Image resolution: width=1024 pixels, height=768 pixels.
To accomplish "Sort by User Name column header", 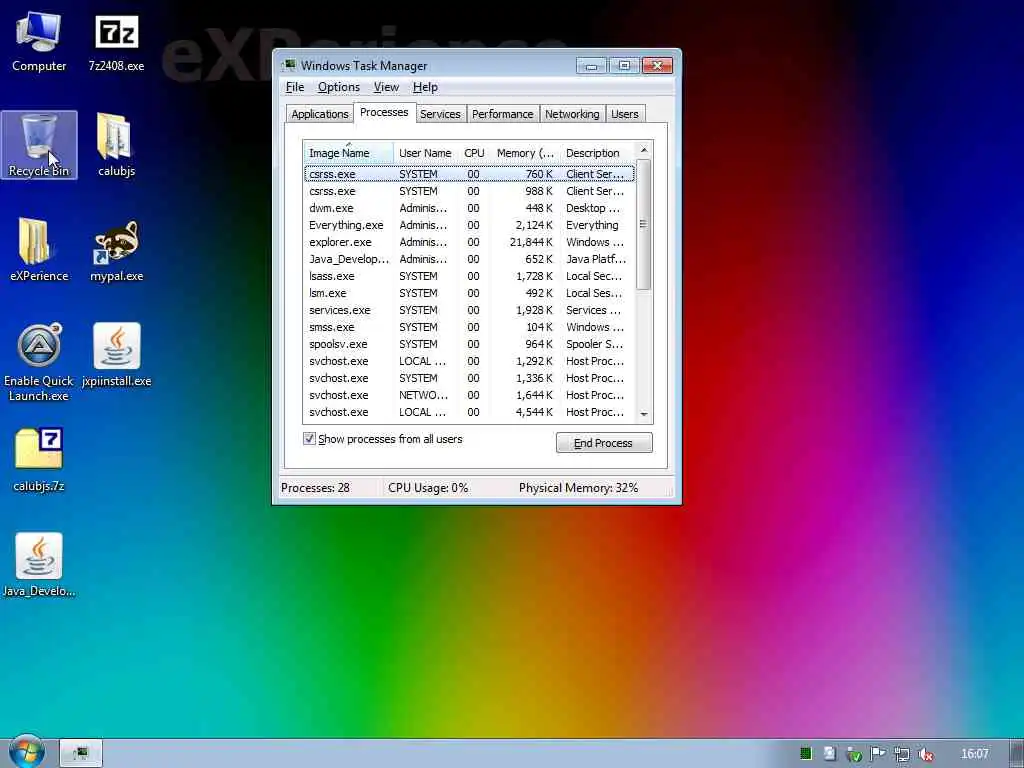I will (426, 153).
